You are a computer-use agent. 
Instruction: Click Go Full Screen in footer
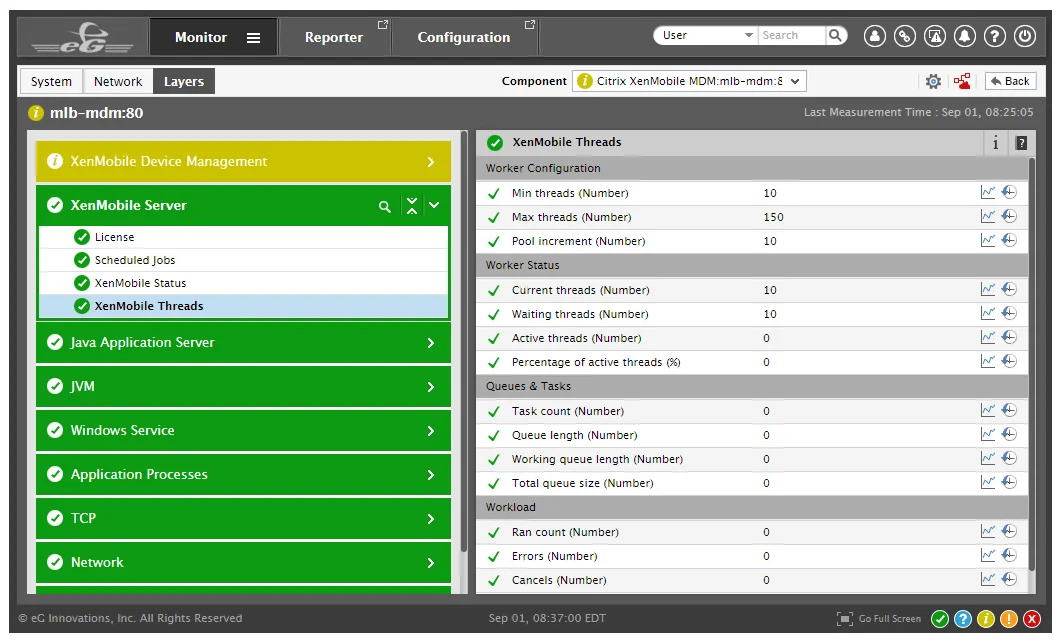pos(879,619)
